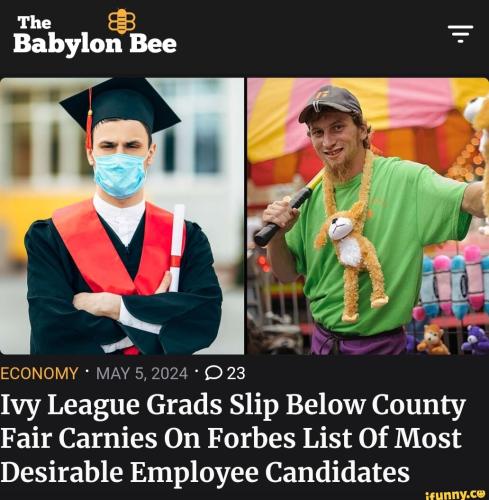The image size is (489, 500).
Task: Click the graduation cap in left photo
Action: pyautogui.click(x=118, y=105)
